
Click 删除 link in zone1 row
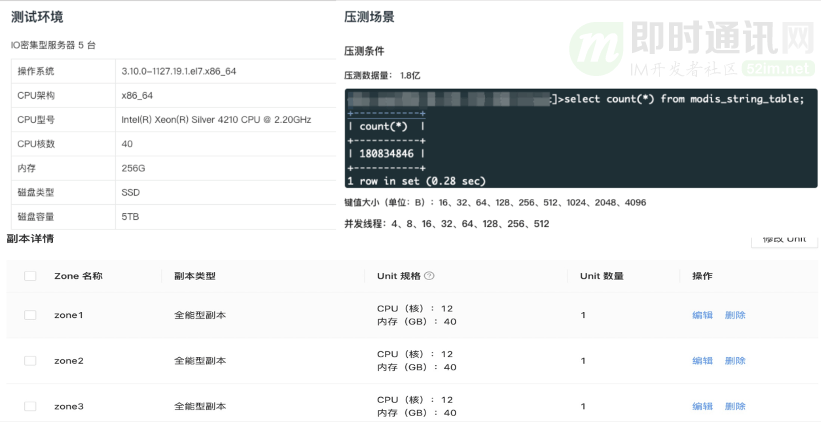coord(735,315)
